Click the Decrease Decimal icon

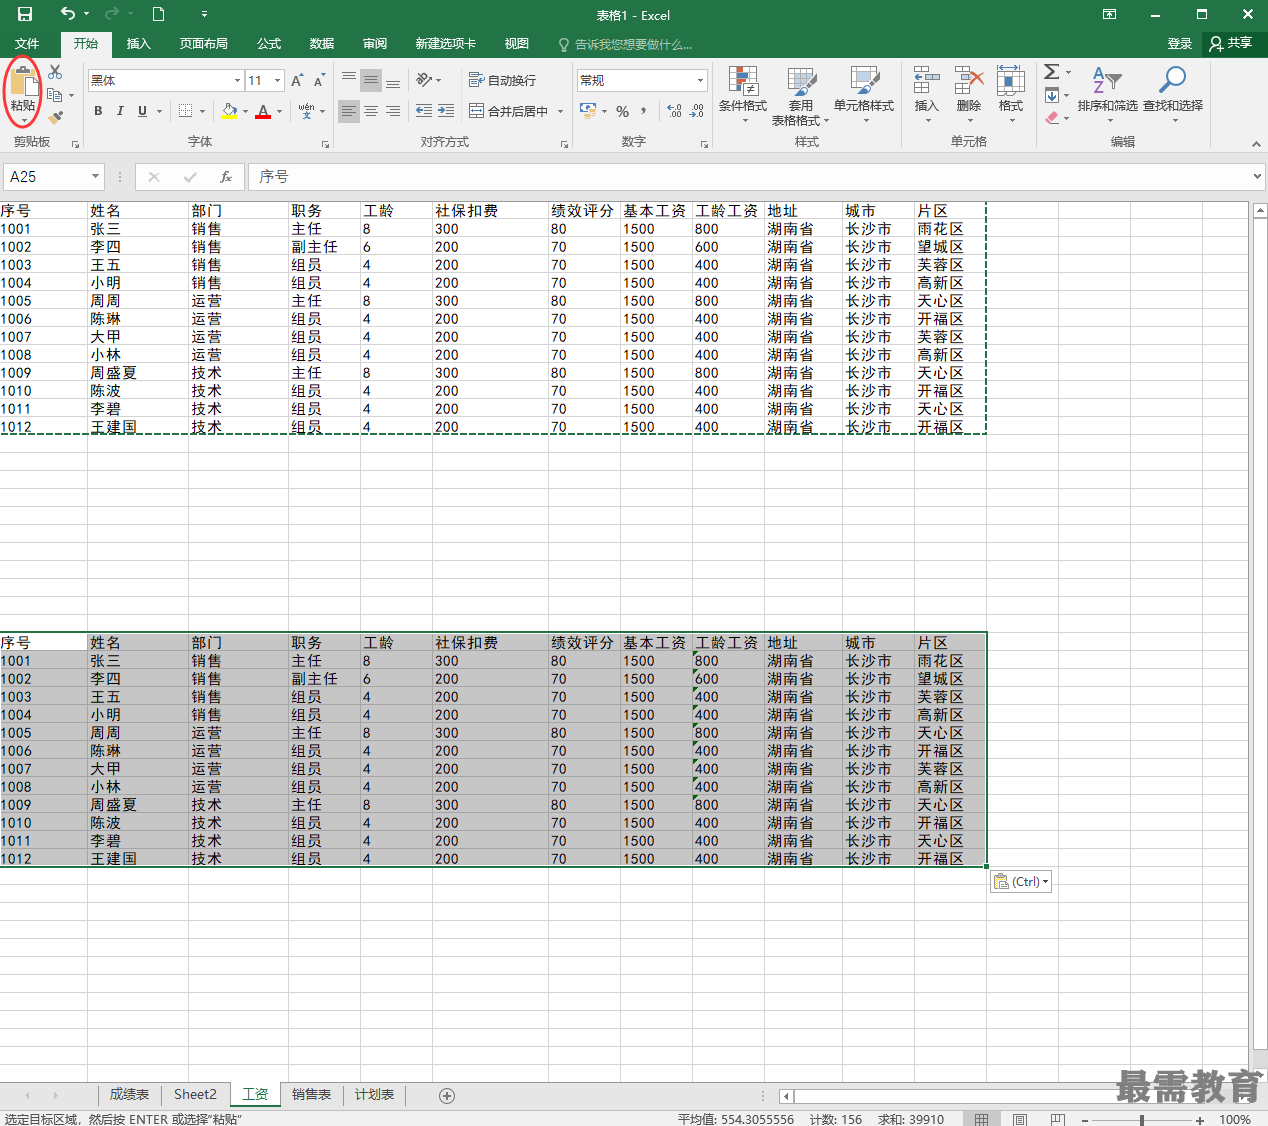697,111
